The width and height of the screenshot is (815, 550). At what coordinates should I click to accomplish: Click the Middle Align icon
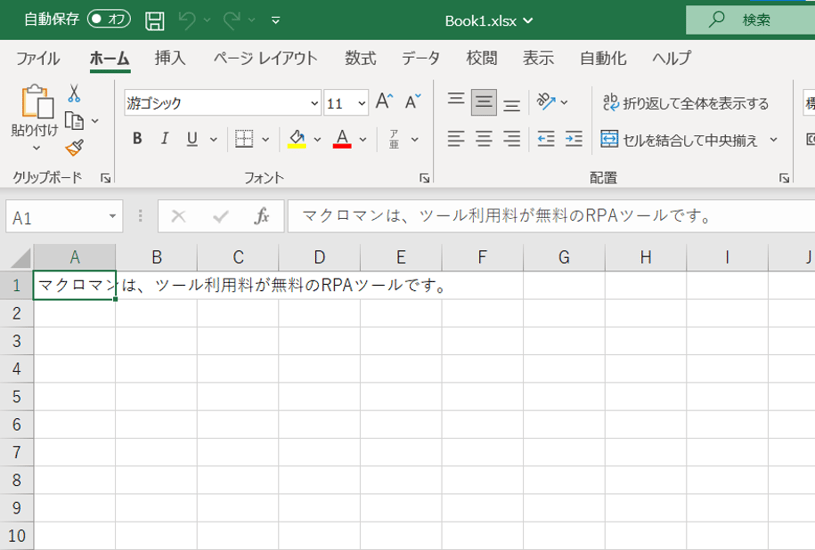[x=484, y=102]
